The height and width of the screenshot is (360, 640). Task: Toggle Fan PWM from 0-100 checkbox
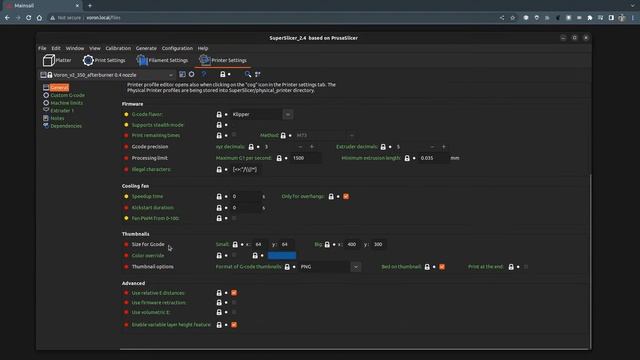pos(234,218)
